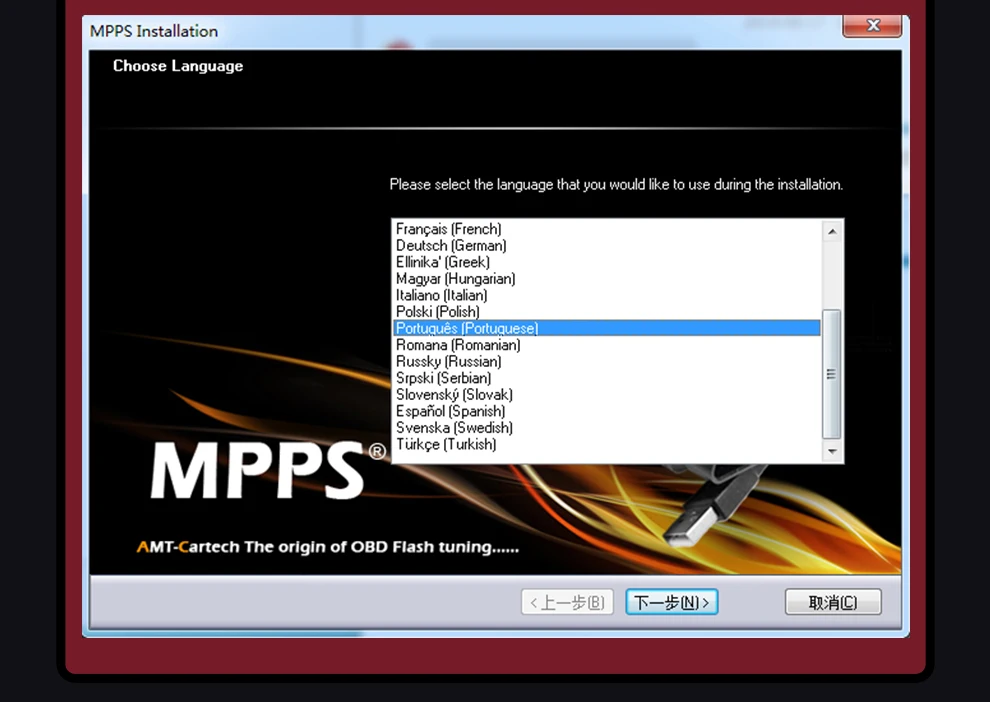The height and width of the screenshot is (702, 990).
Task: Click the highlighted Português (Portuguese) row
Action: point(607,328)
